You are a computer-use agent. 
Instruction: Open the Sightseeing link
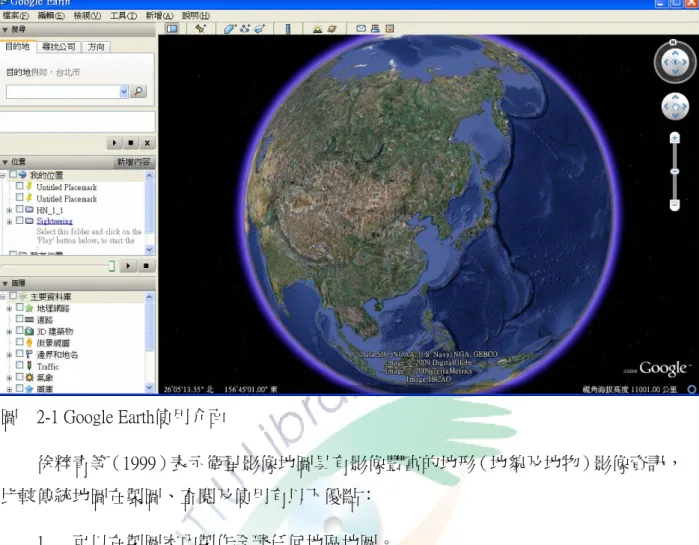(54, 221)
